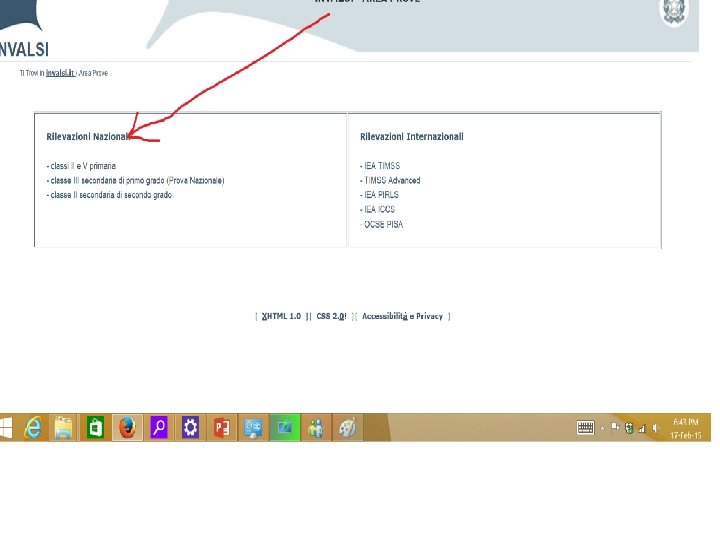The image size is (720, 540).
Task: Open the Windows Store taskbar icon
Action: [95, 428]
